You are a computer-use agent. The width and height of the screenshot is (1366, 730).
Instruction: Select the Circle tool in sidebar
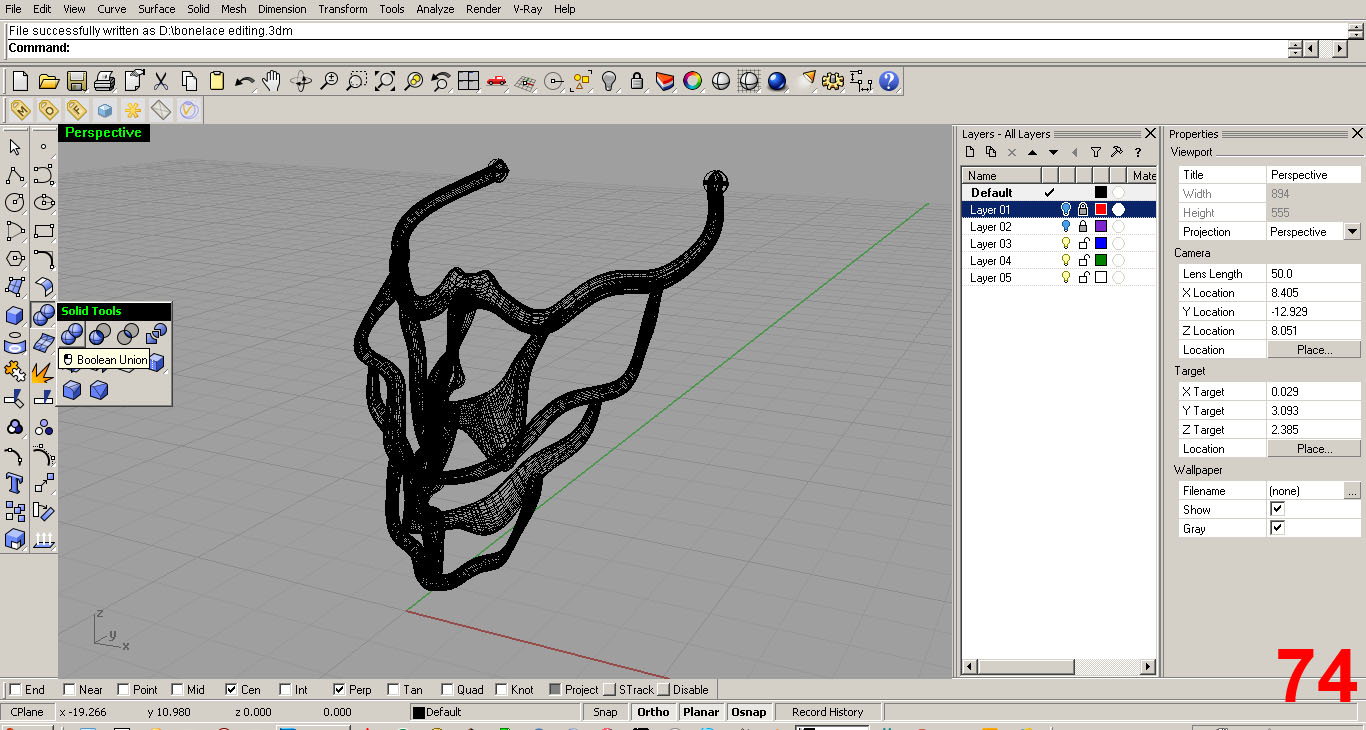[x=15, y=203]
